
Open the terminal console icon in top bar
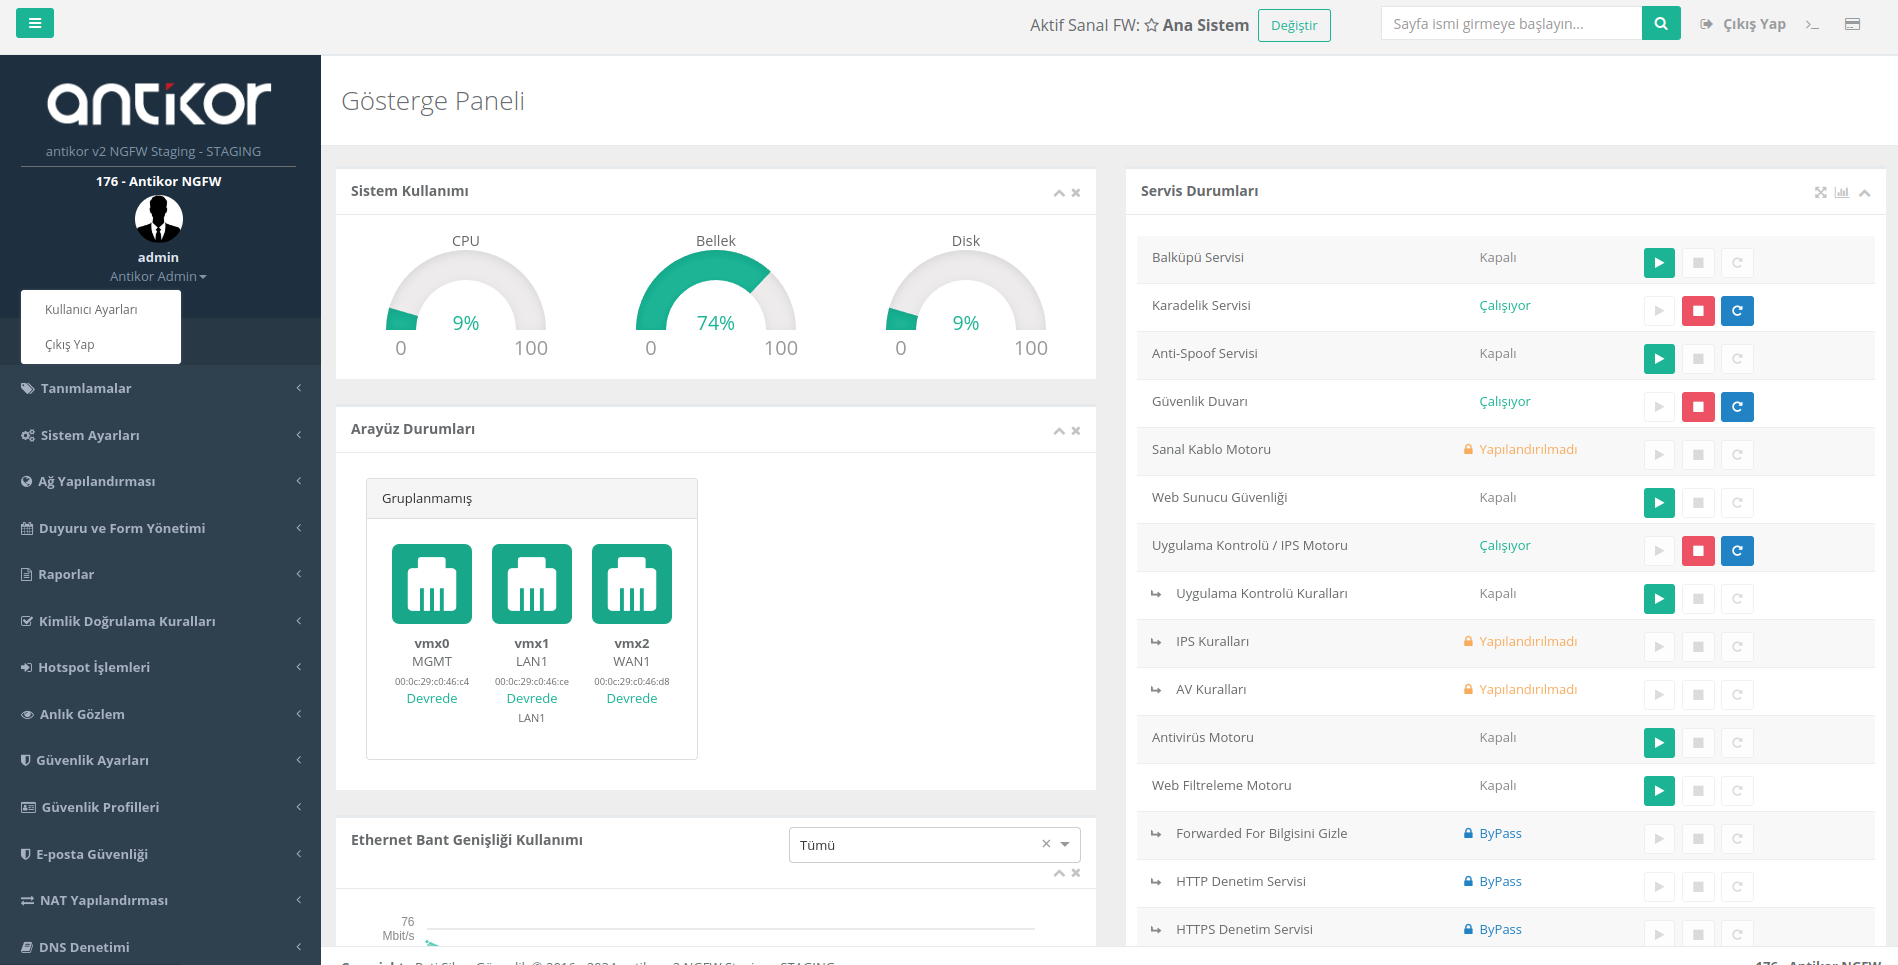point(1812,24)
